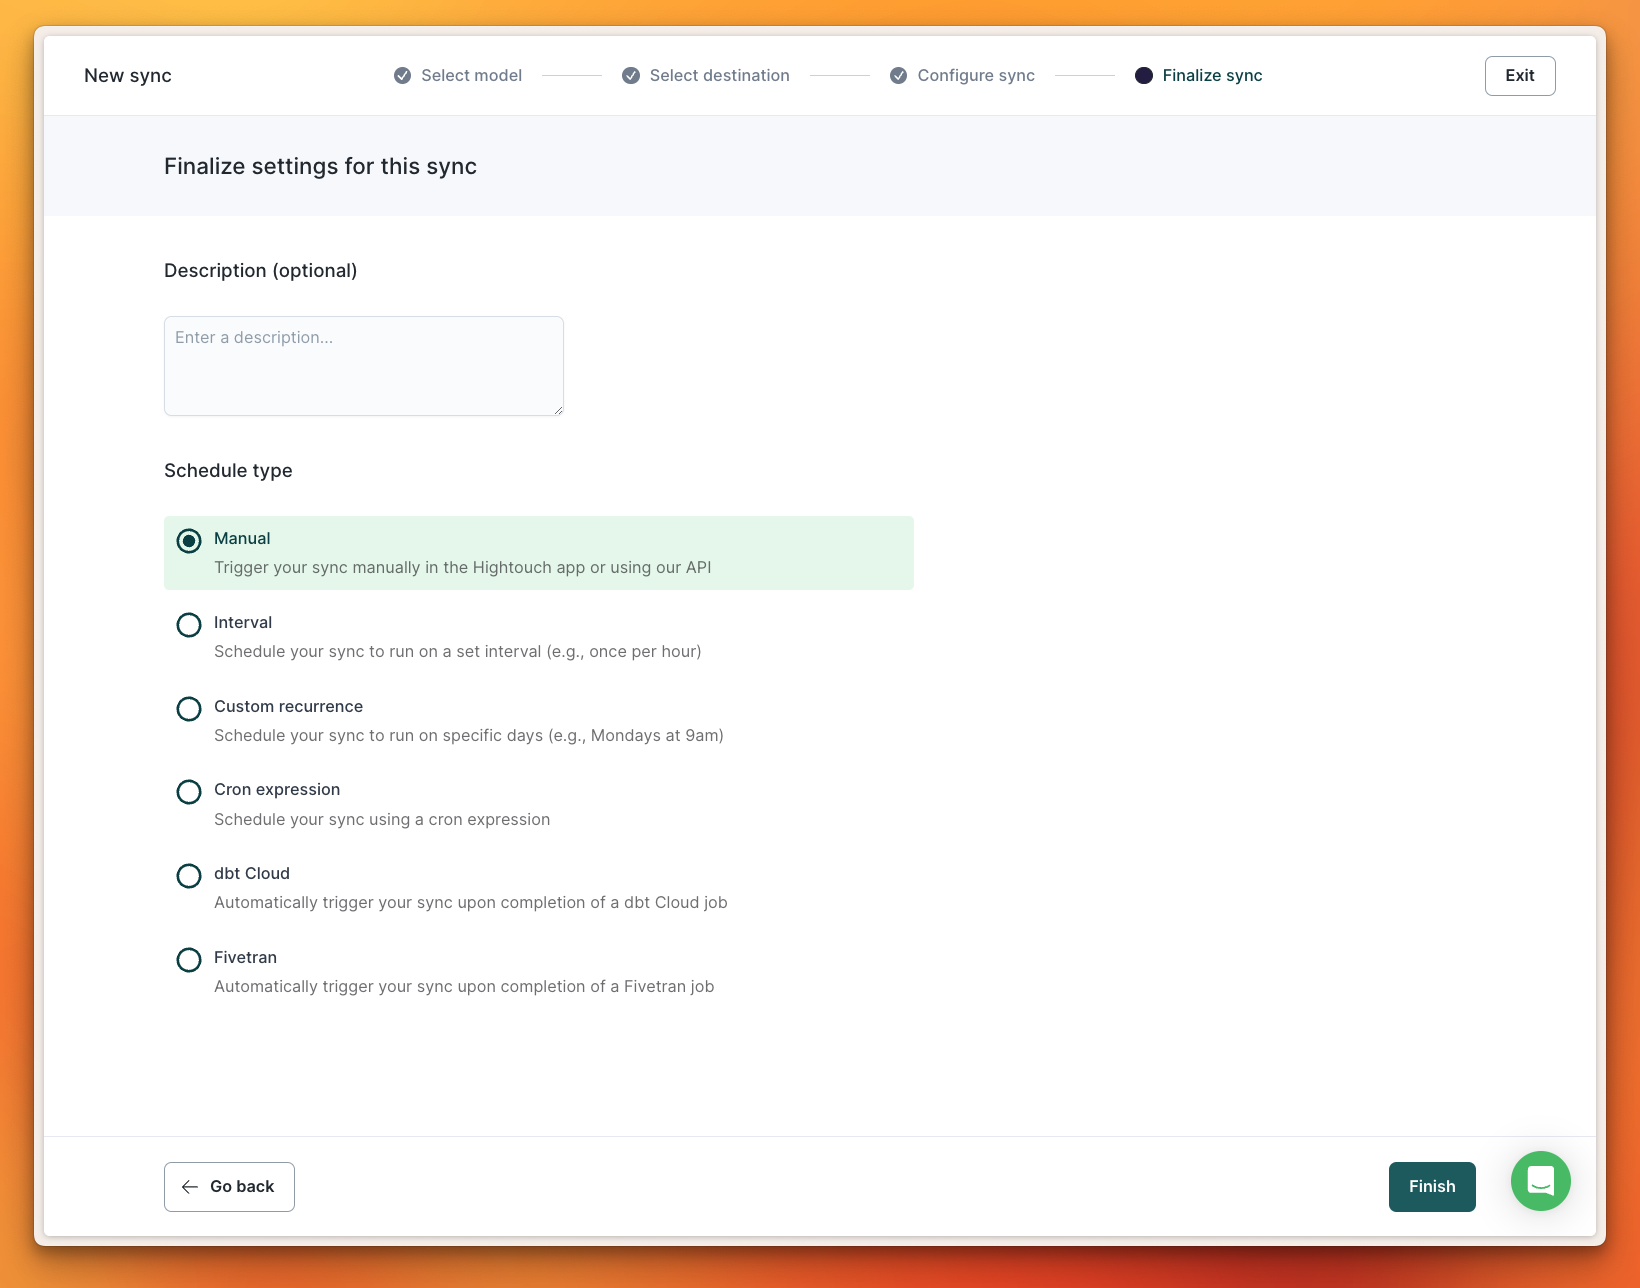Click the Go back button

tap(229, 1187)
